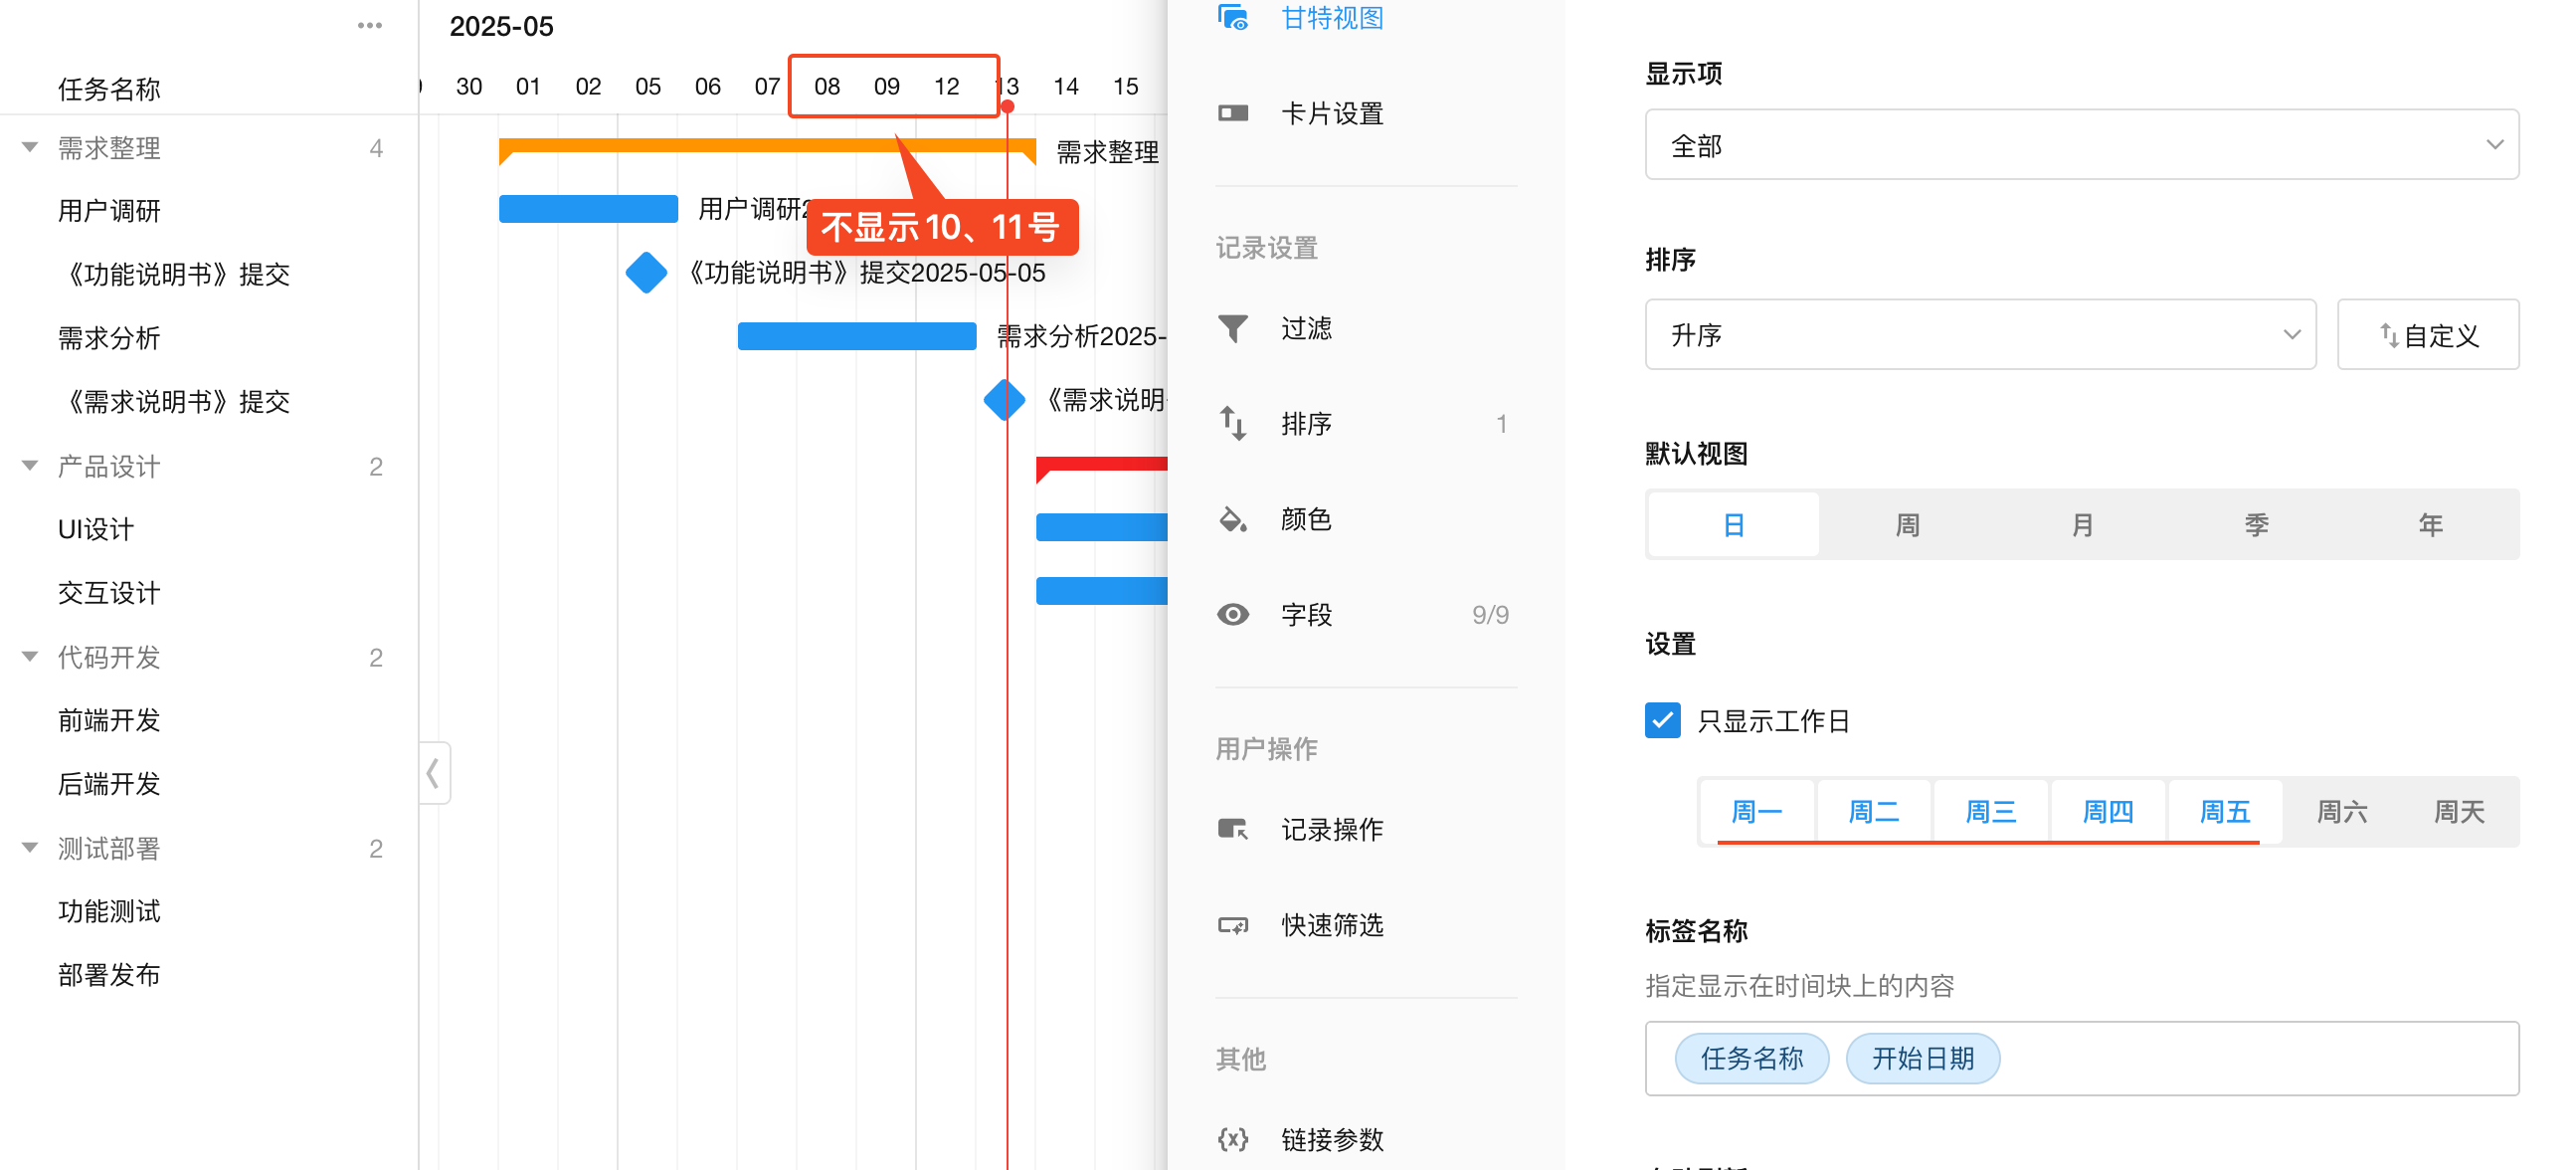
Task: Open link parameters icon
Action: click(1232, 1139)
